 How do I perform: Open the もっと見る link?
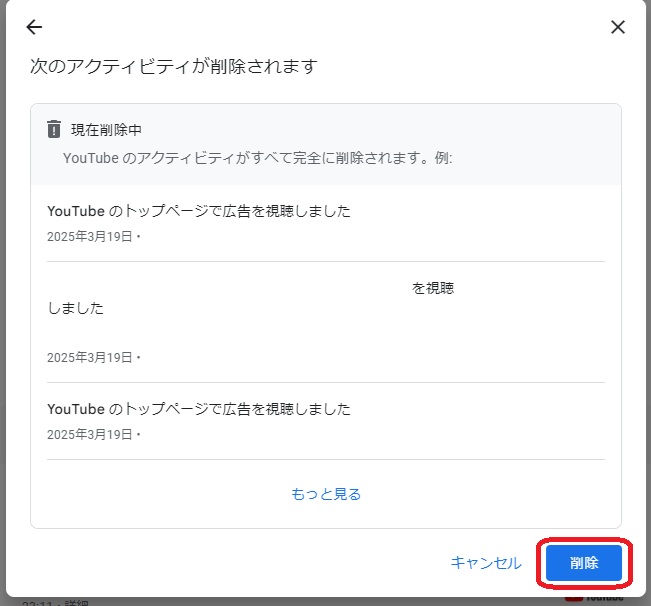click(326, 494)
